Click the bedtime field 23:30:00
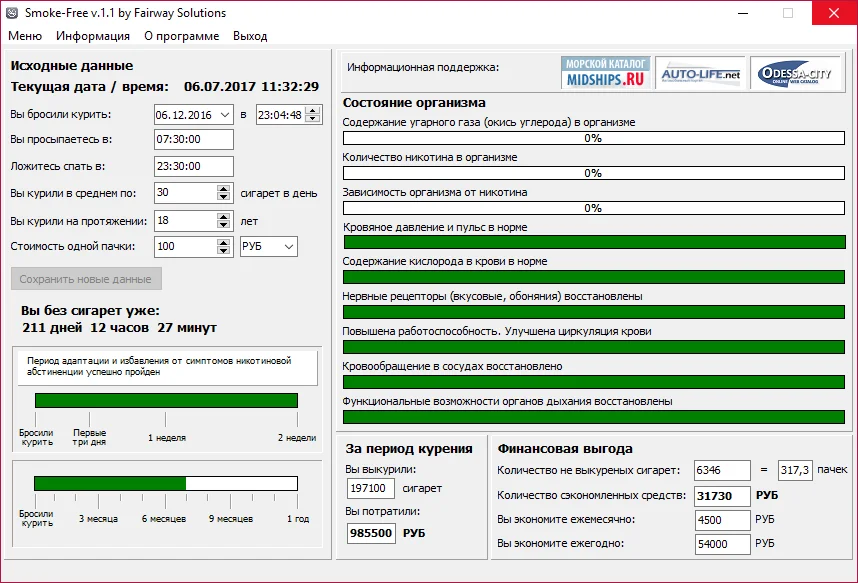This screenshot has height=583, width=858. pyautogui.click(x=194, y=166)
